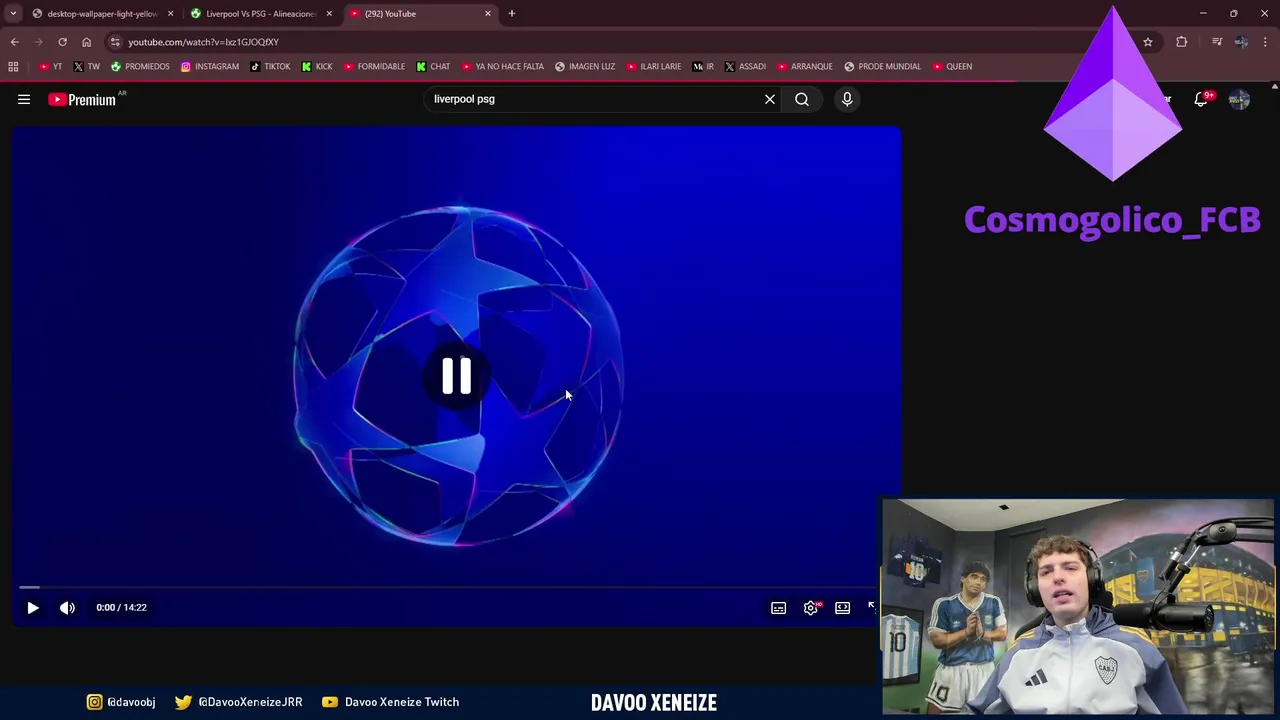Open YouTube account avatar menu

tap(1239, 99)
